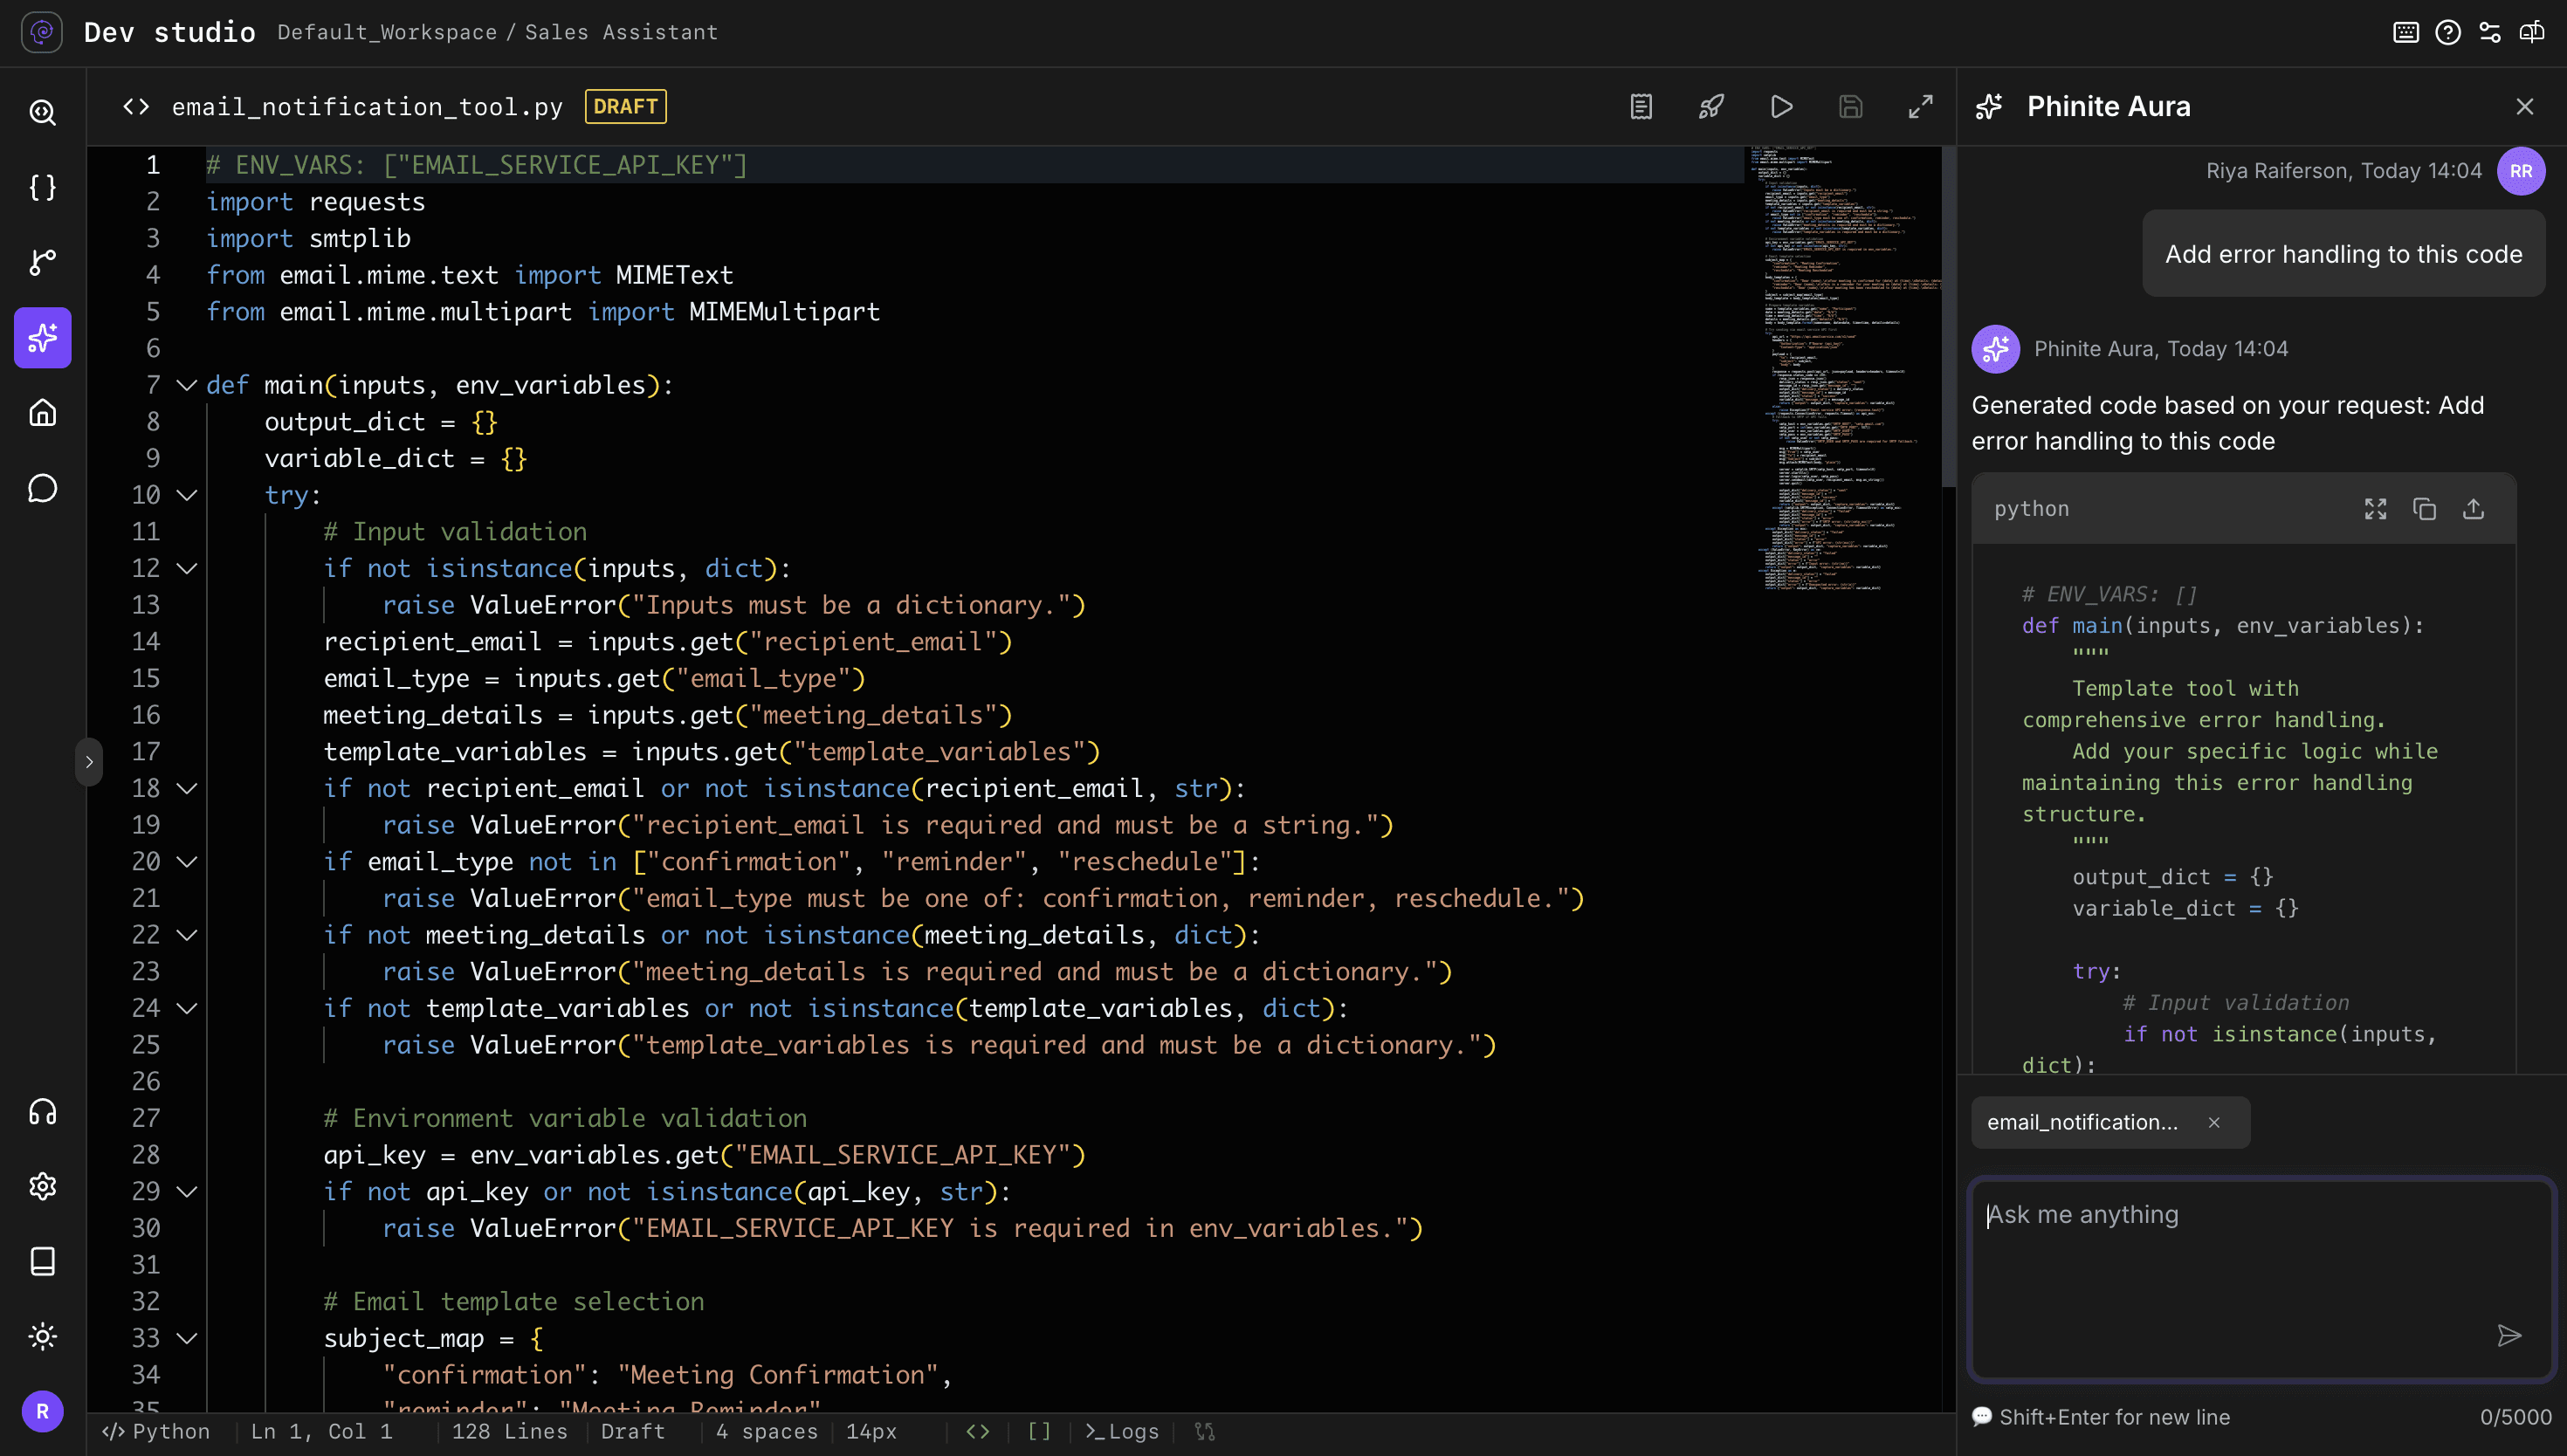Screen dimensions: 2567x1456
Task: Select the Phinite Aura sparkle icon in sidebar
Action: click(43, 338)
